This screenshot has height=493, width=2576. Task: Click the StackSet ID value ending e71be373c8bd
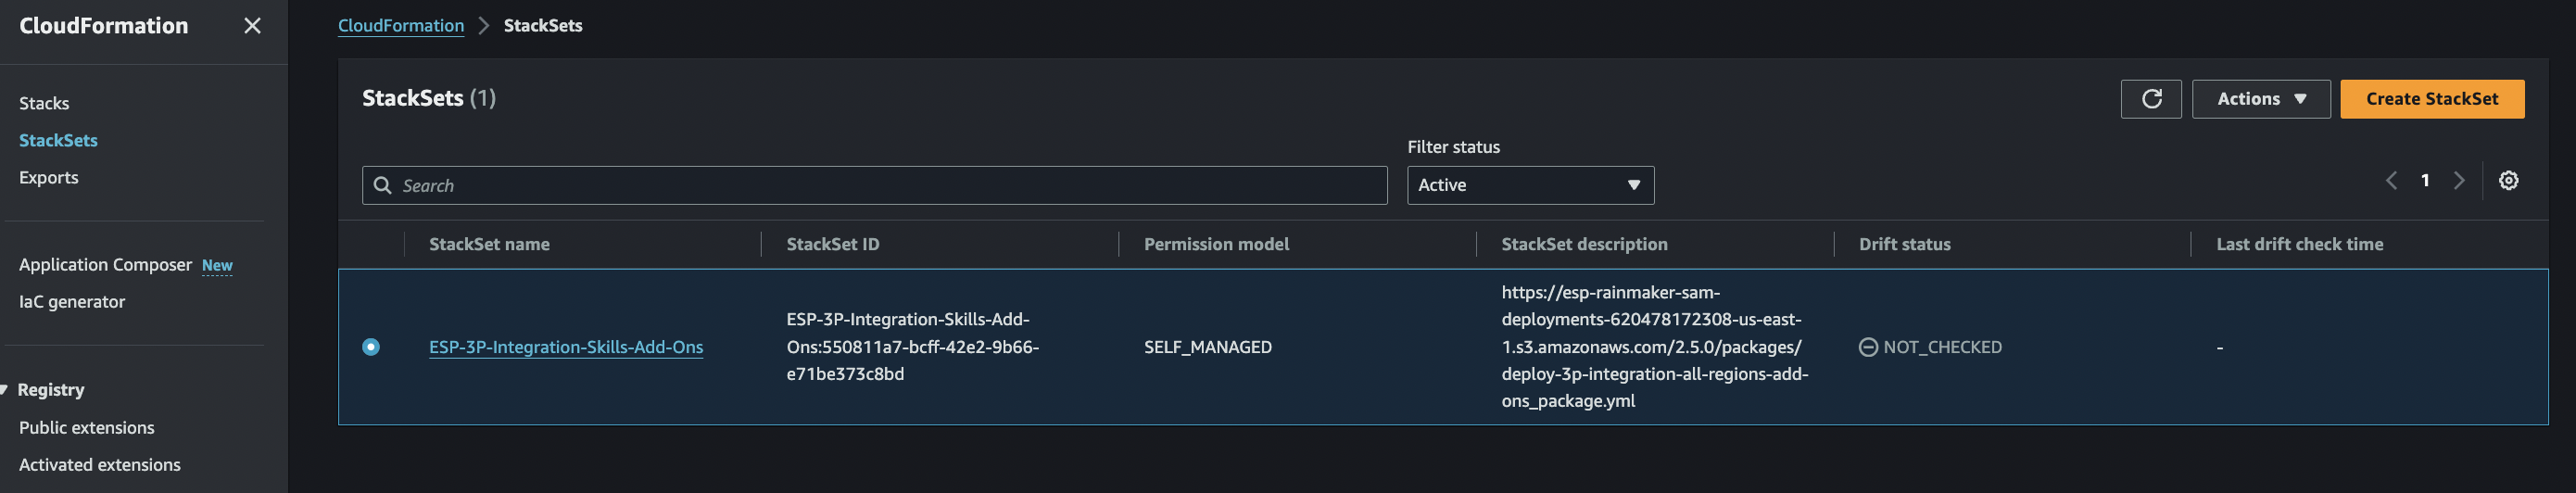[912, 347]
